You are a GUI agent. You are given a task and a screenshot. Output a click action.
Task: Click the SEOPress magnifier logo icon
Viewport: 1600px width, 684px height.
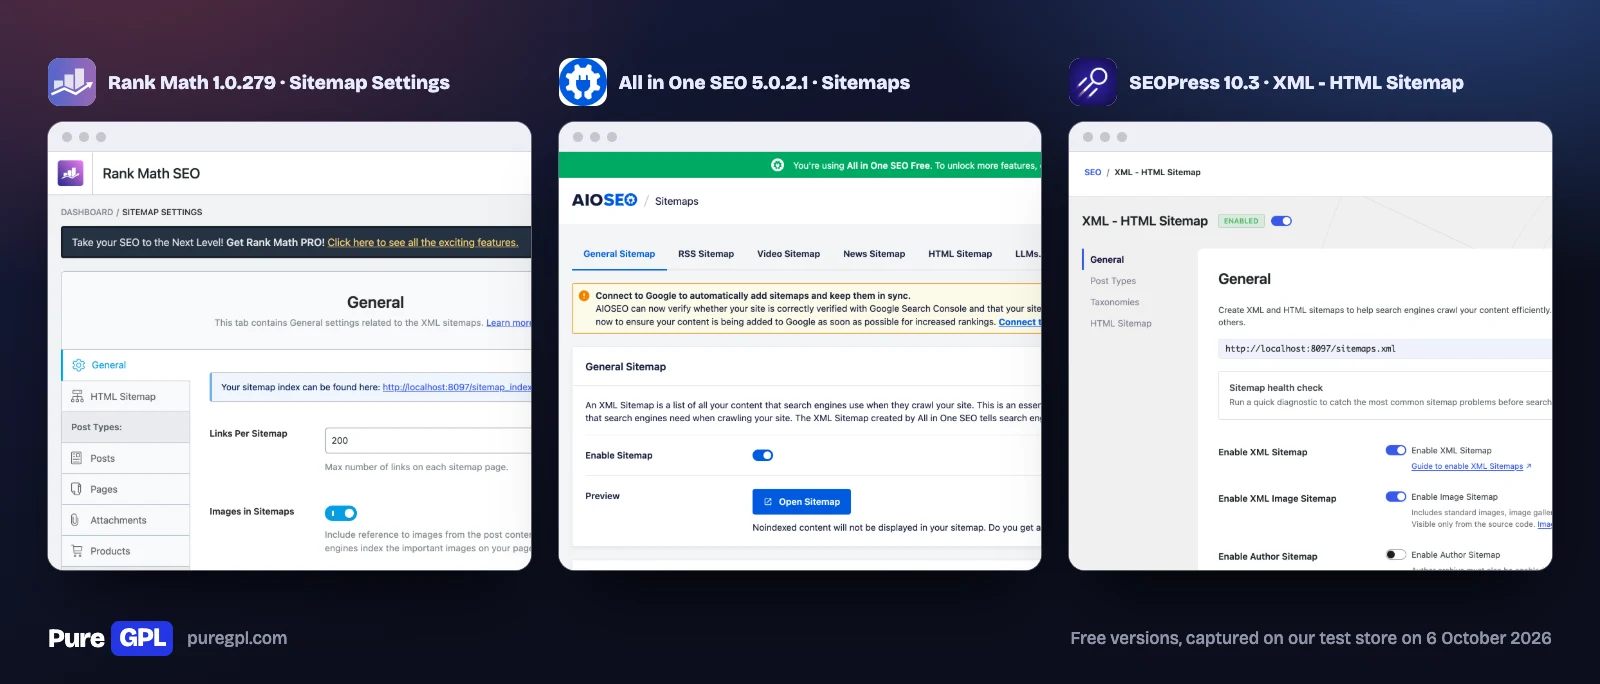[1093, 82]
